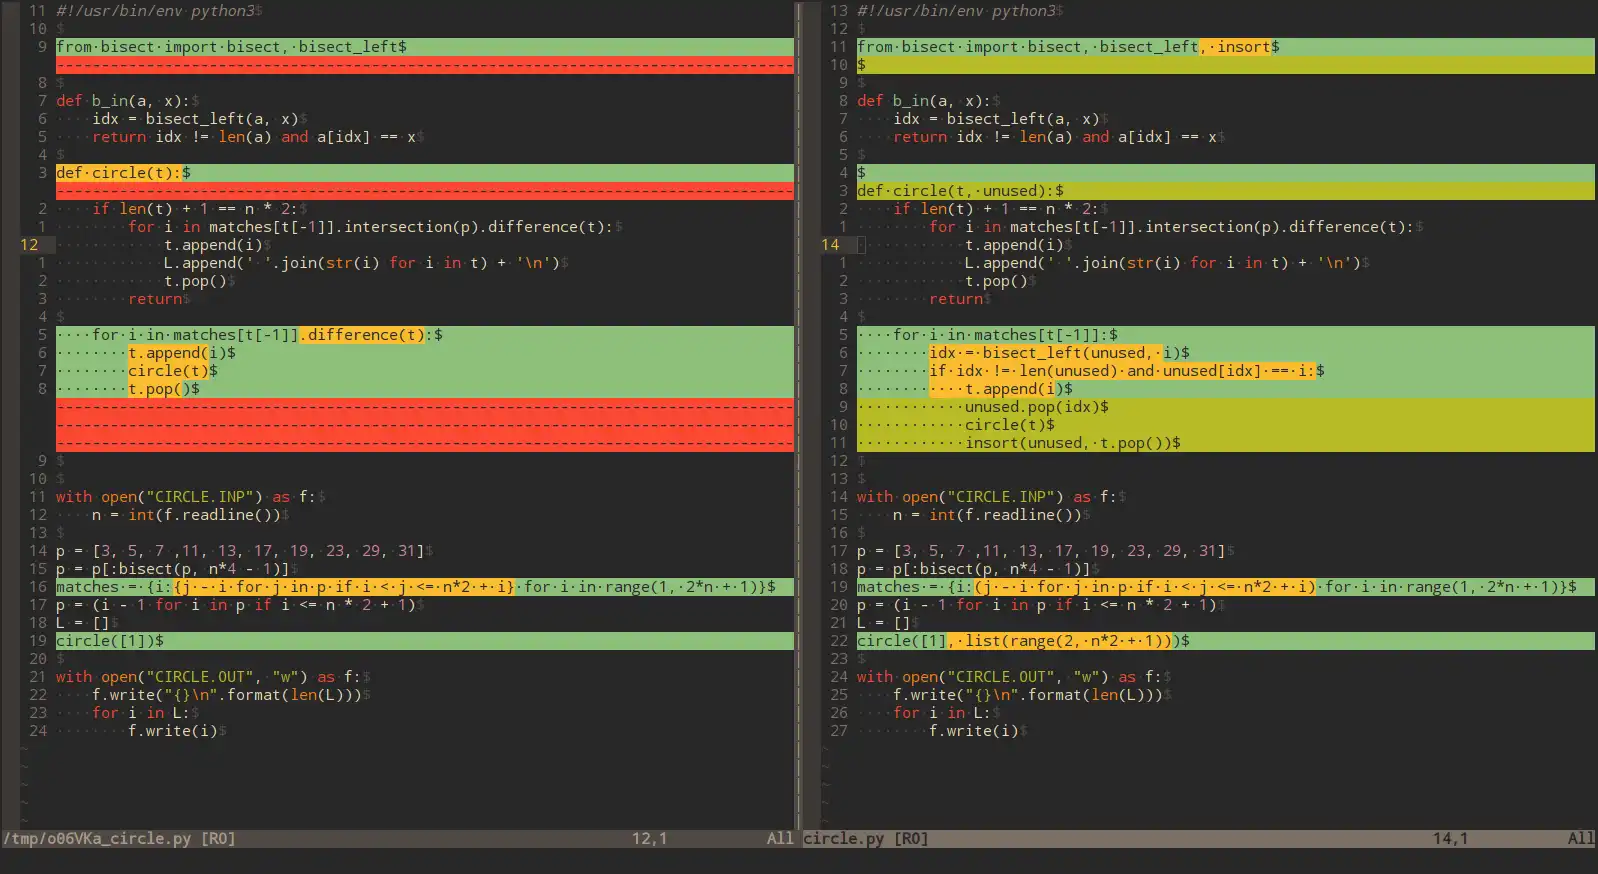Click the red deleted filler line below import

click(425, 65)
